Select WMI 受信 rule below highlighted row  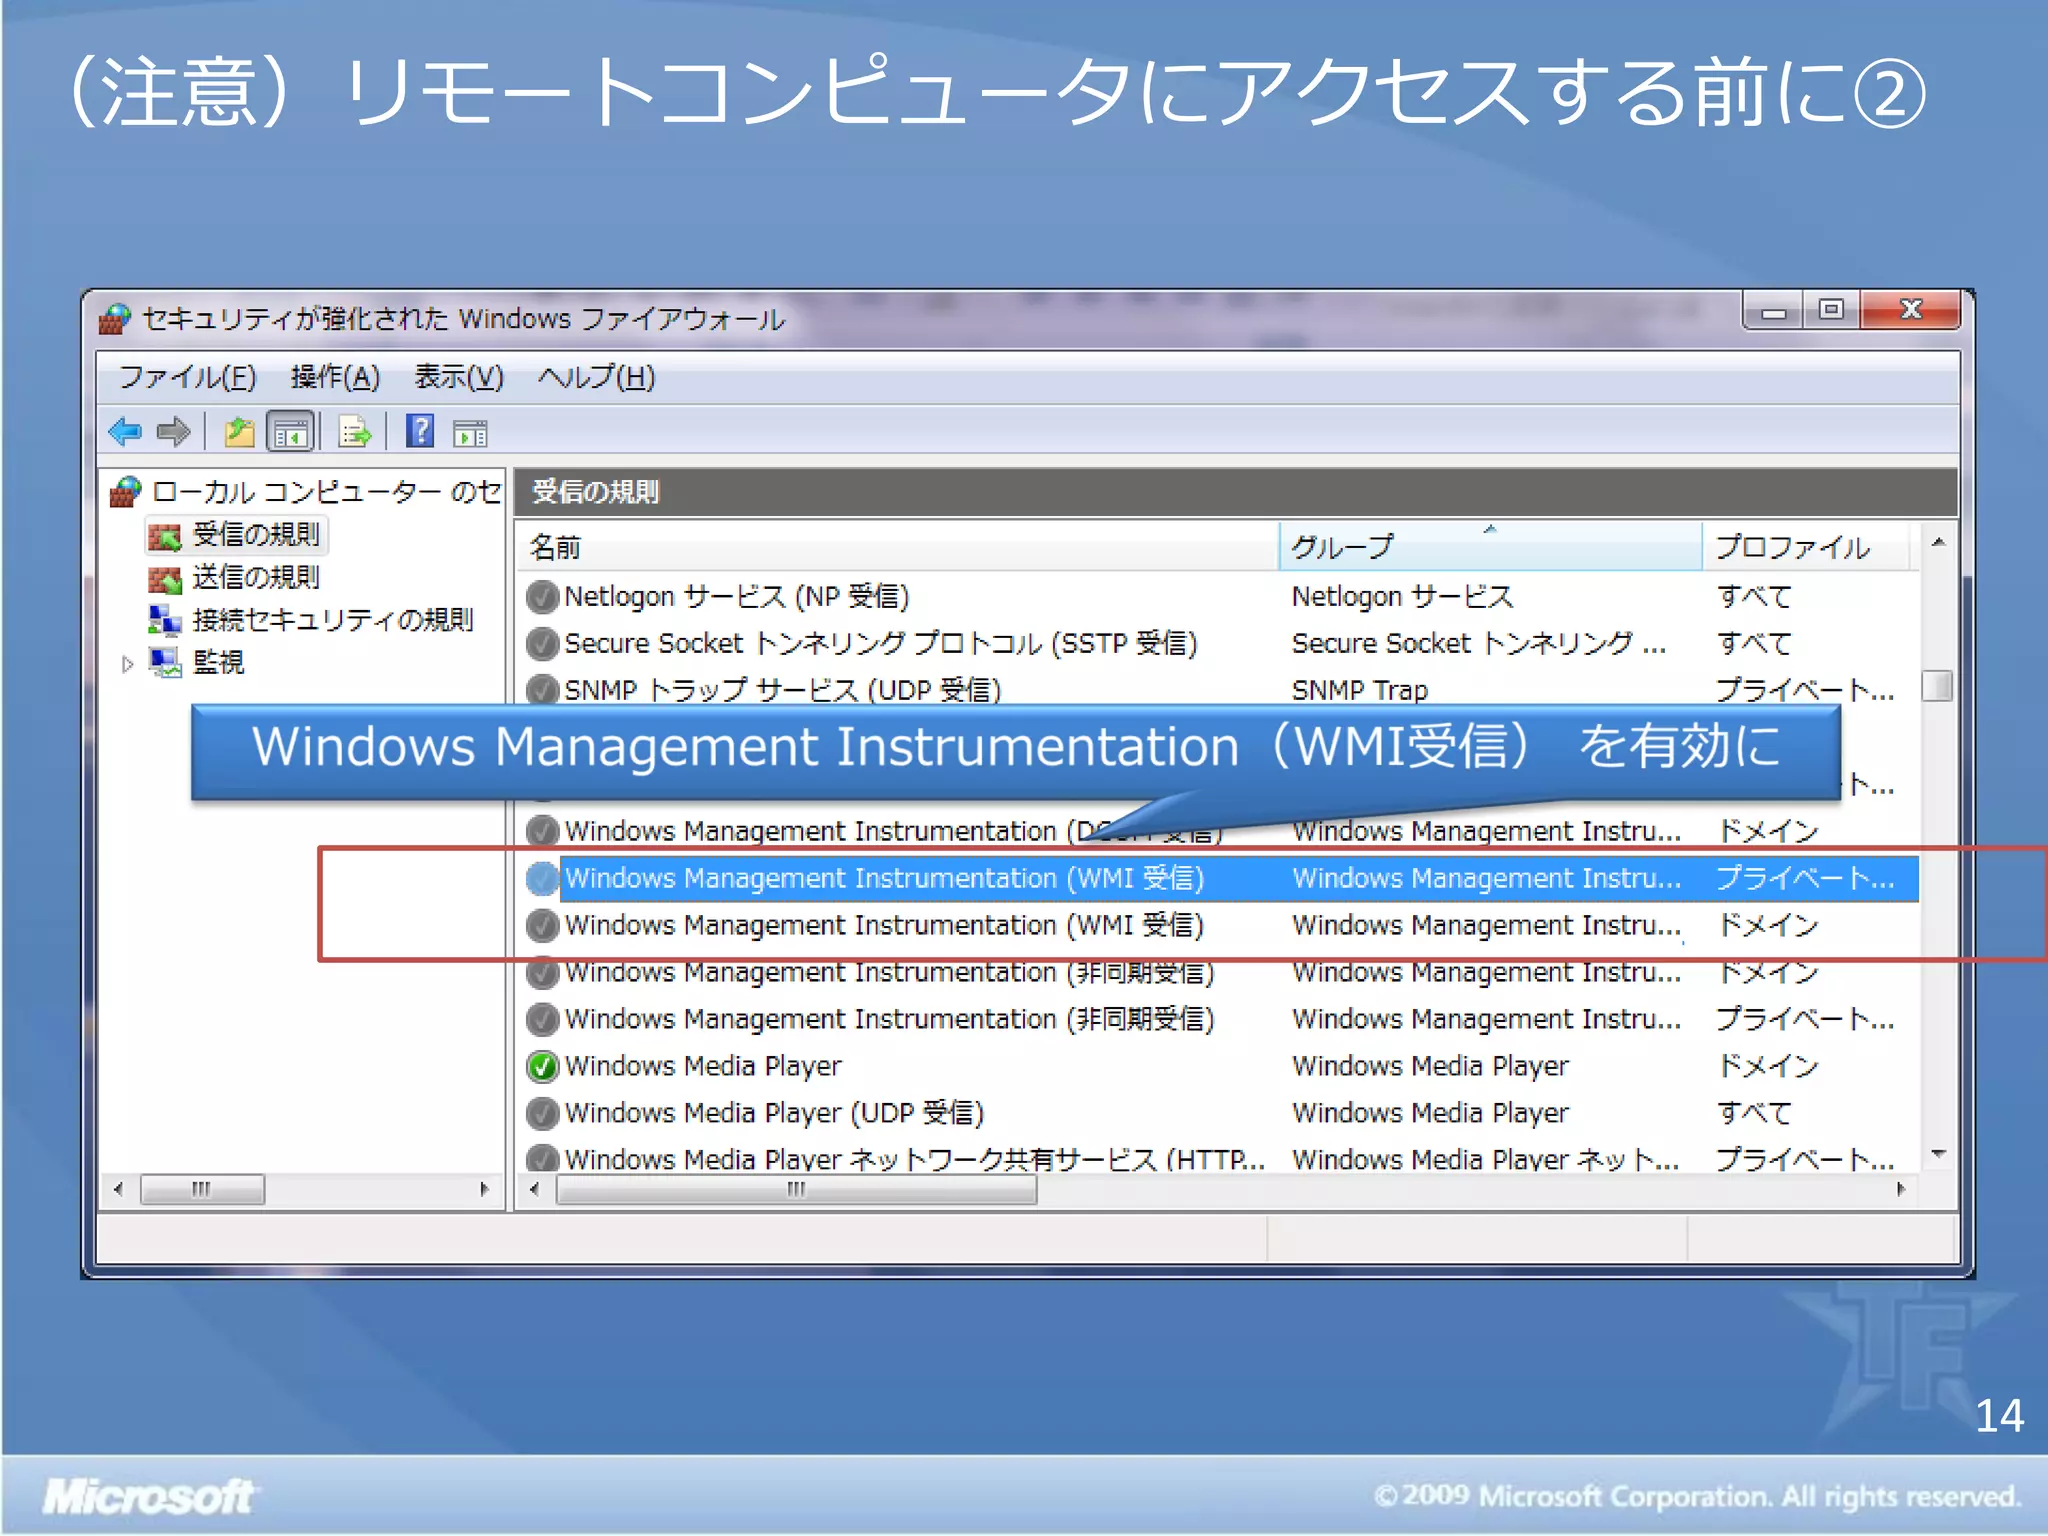885,926
